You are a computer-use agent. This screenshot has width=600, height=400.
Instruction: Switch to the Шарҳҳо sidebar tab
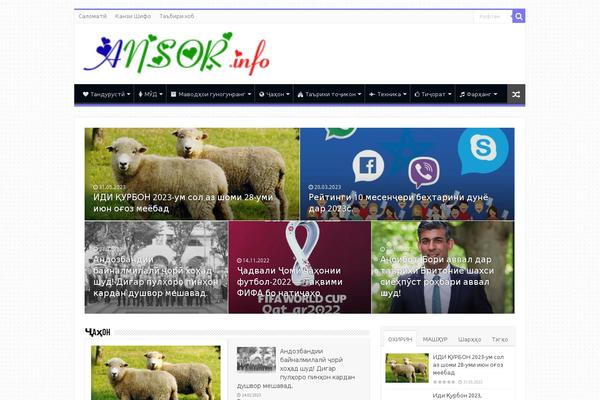[x=470, y=340]
